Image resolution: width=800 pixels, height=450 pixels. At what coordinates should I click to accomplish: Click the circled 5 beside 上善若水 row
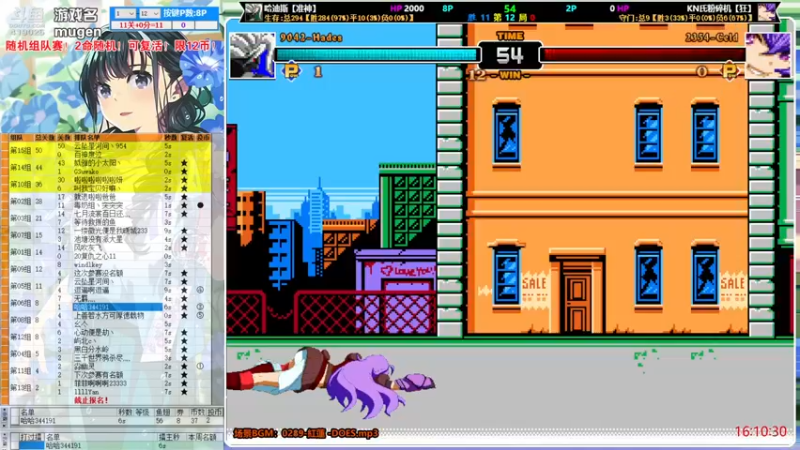201,316
